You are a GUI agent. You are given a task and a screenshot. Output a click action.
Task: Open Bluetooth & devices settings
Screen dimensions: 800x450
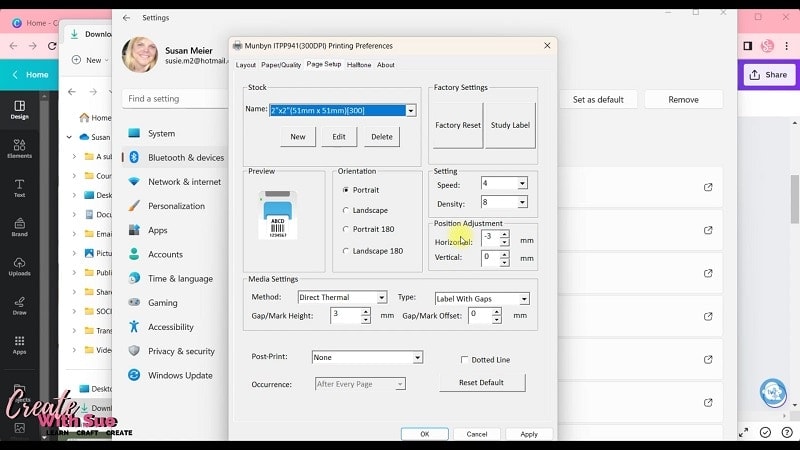click(x=176, y=158)
